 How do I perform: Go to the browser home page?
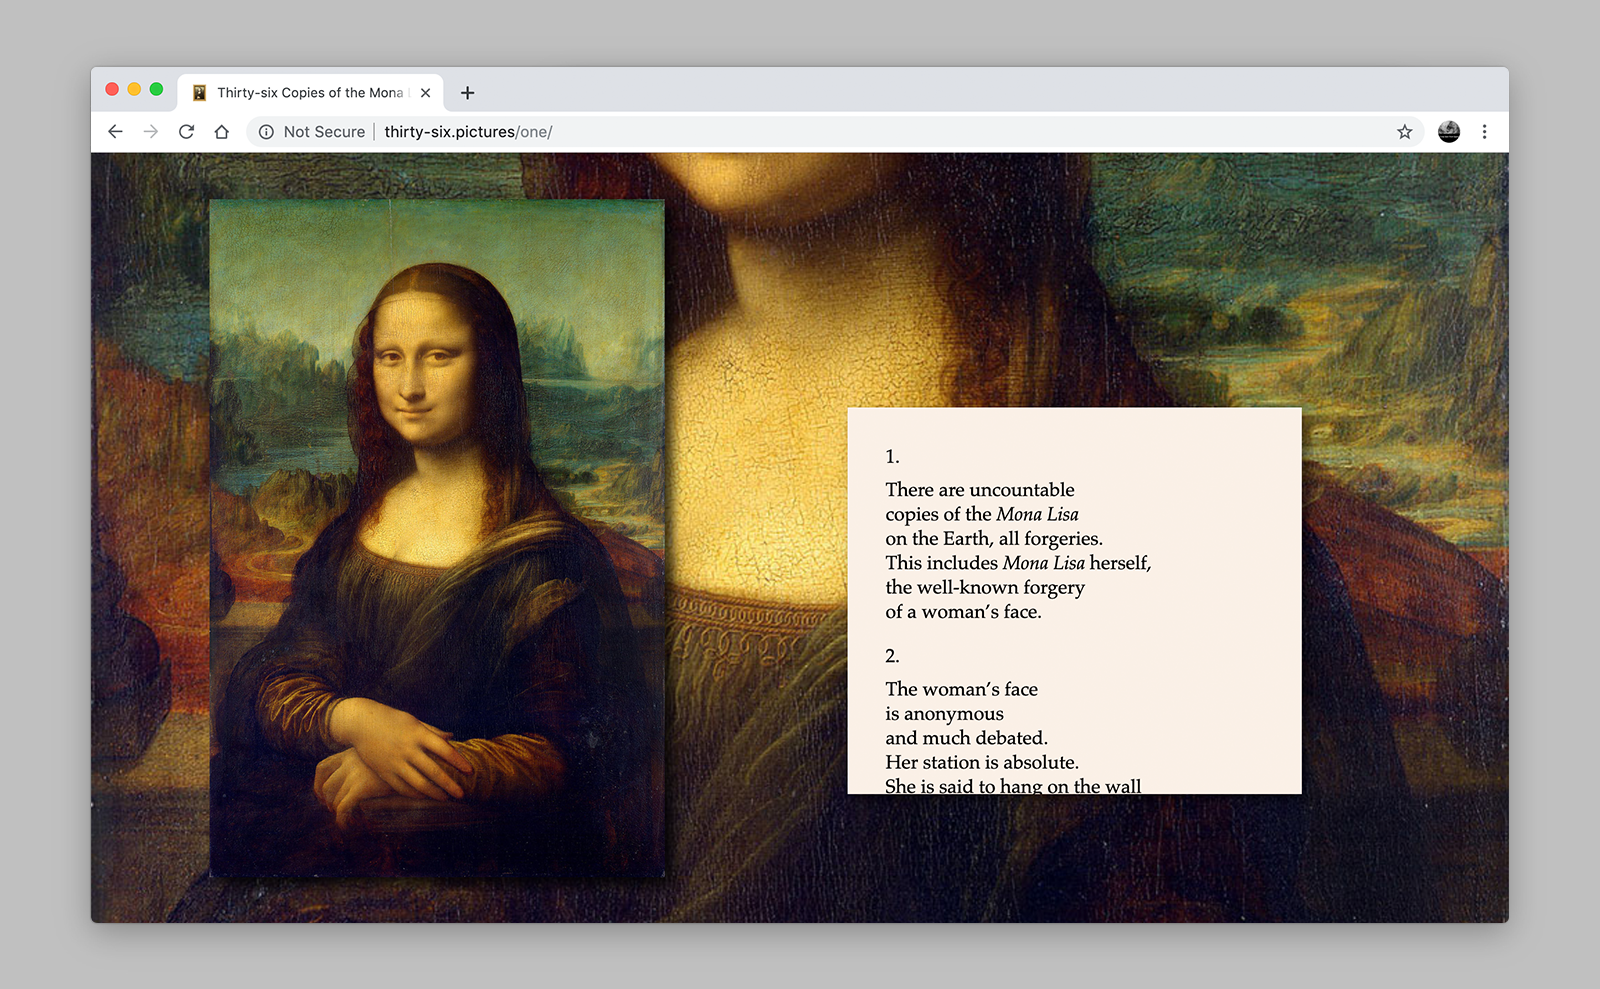click(x=222, y=132)
